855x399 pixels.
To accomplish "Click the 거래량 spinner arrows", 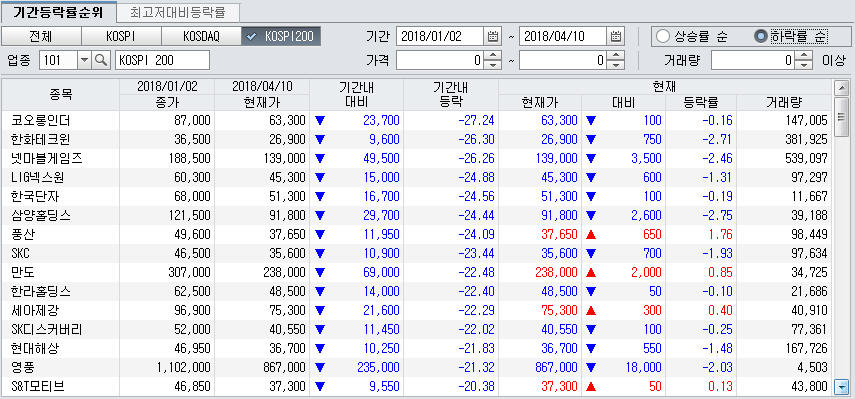I will pyautogui.click(x=804, y=60).
